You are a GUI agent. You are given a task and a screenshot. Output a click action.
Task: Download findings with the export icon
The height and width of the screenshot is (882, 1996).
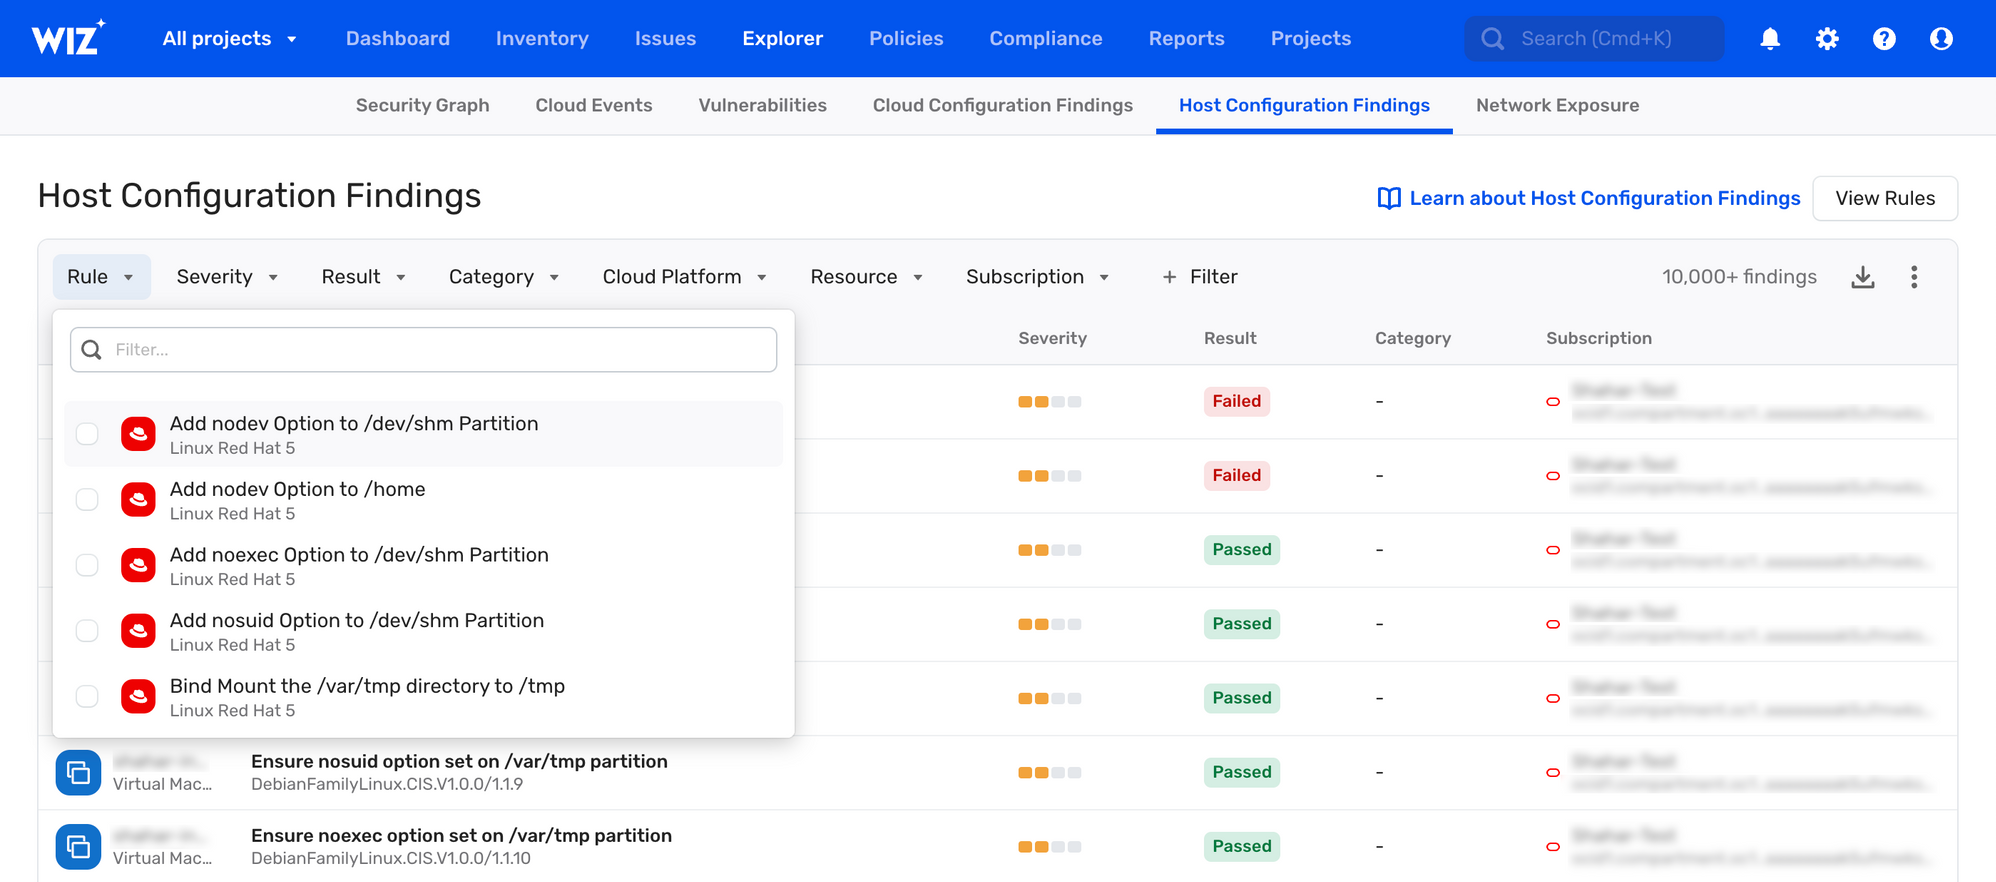[x=1863, y=277]
